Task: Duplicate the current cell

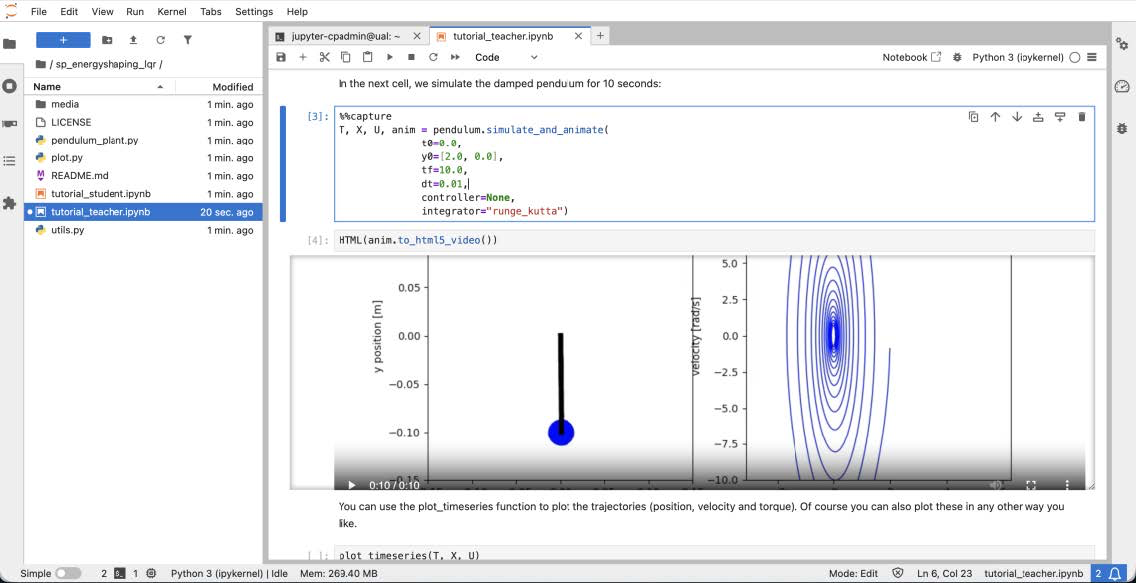Action: click(x=973, y=116)
